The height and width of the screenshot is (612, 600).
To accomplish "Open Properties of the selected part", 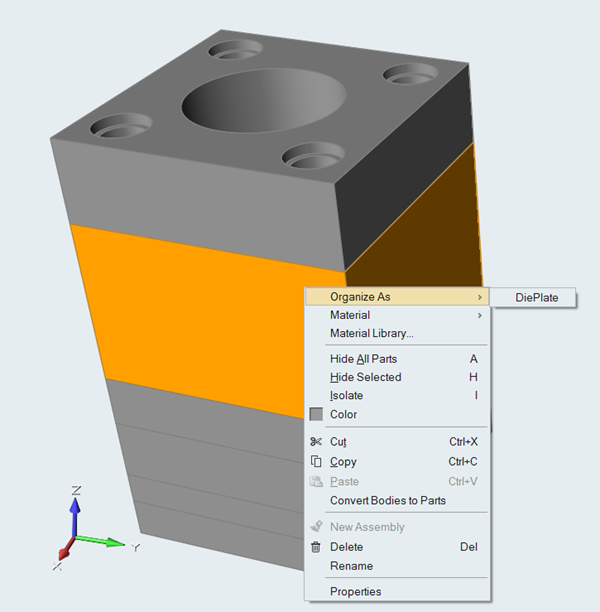I will pyautogui.click(x=355, y=591).
